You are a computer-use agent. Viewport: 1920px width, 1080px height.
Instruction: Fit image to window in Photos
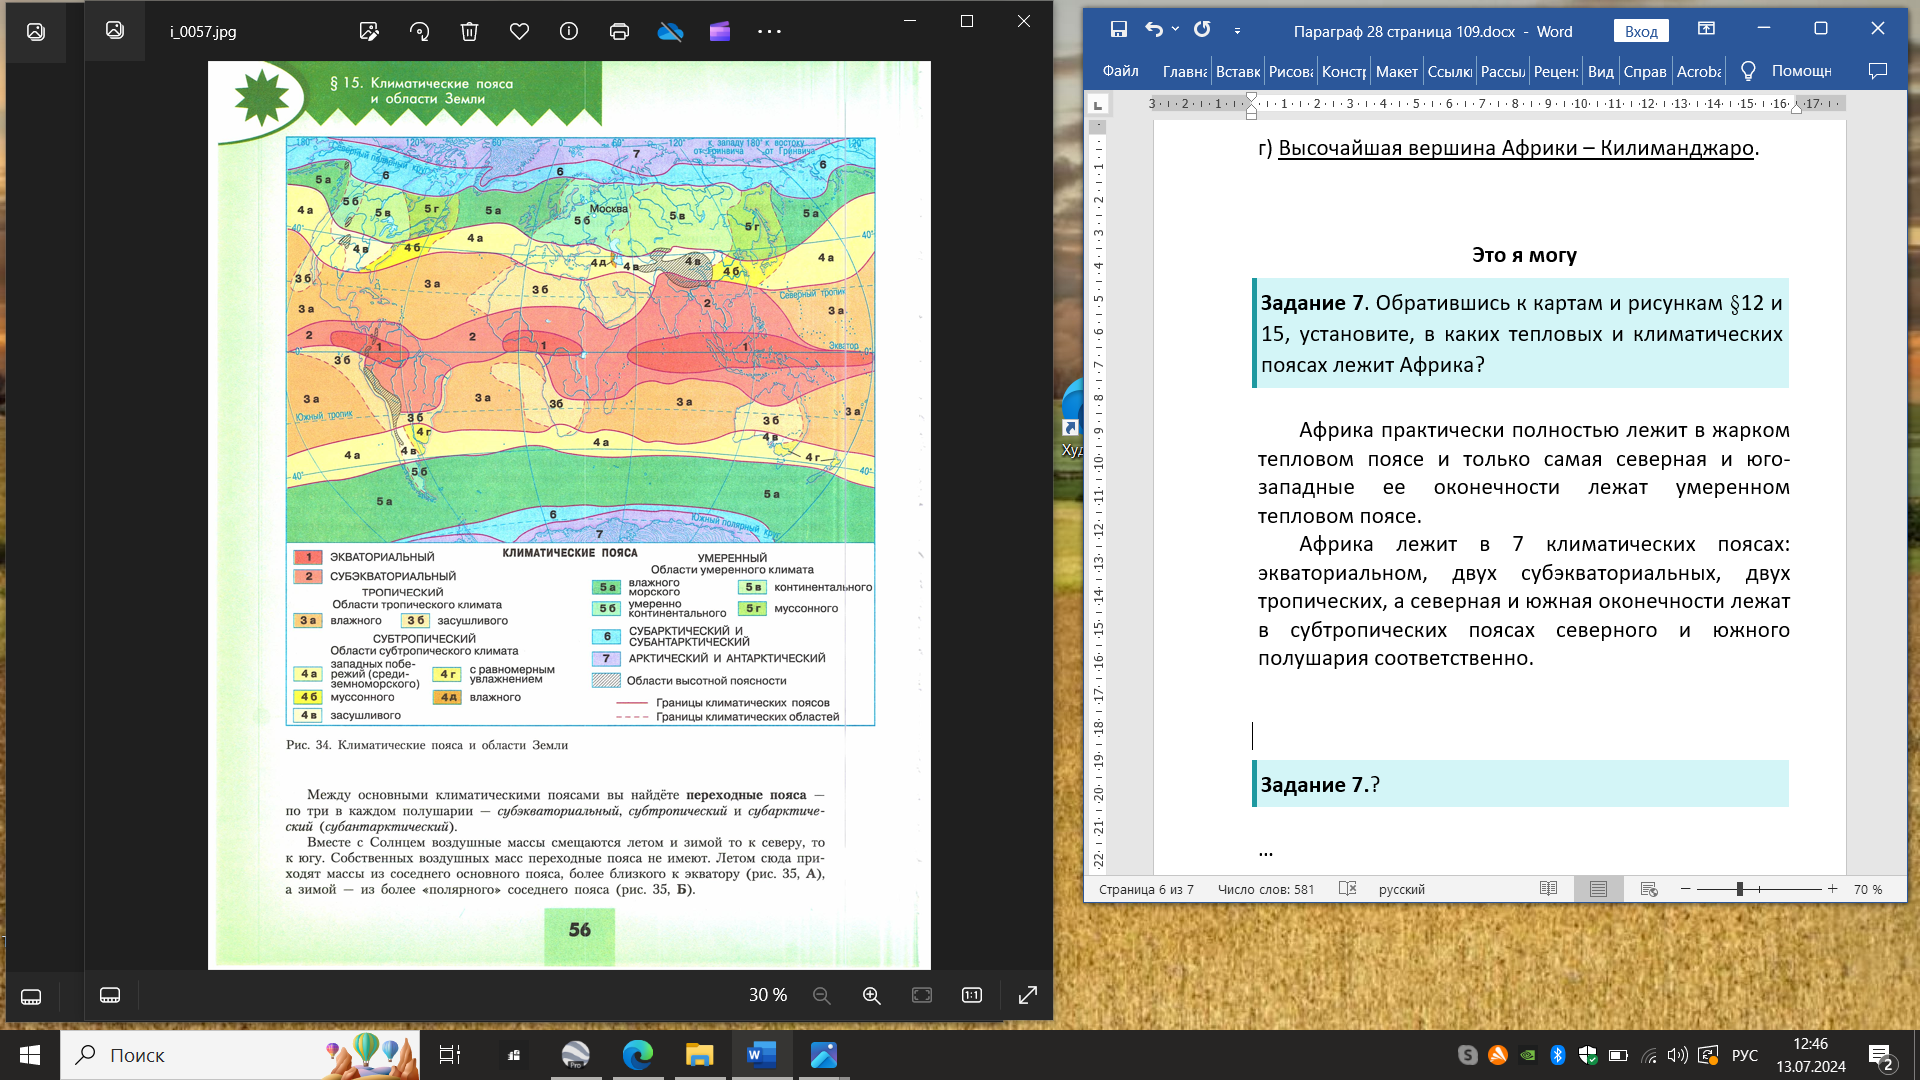click(x=922, y=995)
